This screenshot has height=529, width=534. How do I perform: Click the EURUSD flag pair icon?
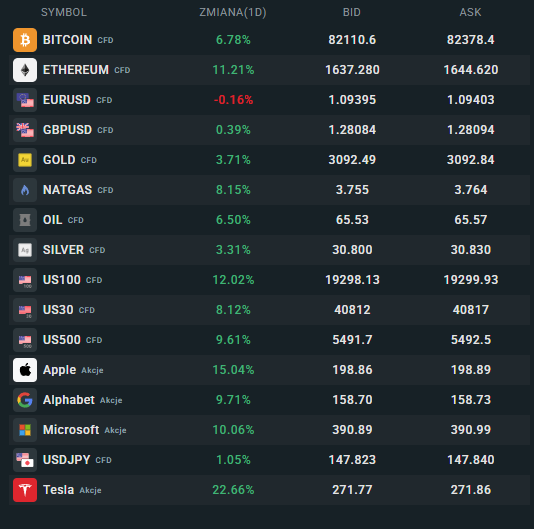(25, 100)
